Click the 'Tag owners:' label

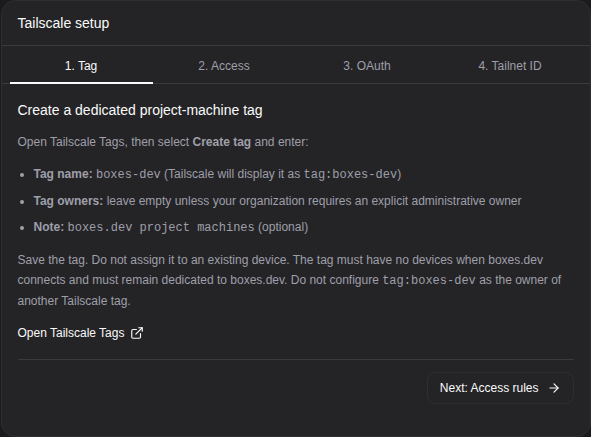(68, 201)
